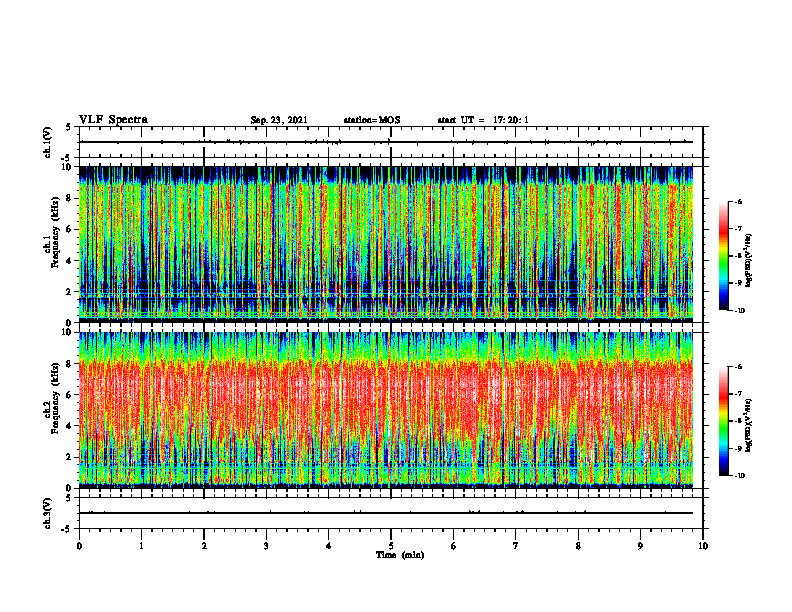Click the ch.1 frequency tick "2"

click(71, 292)
